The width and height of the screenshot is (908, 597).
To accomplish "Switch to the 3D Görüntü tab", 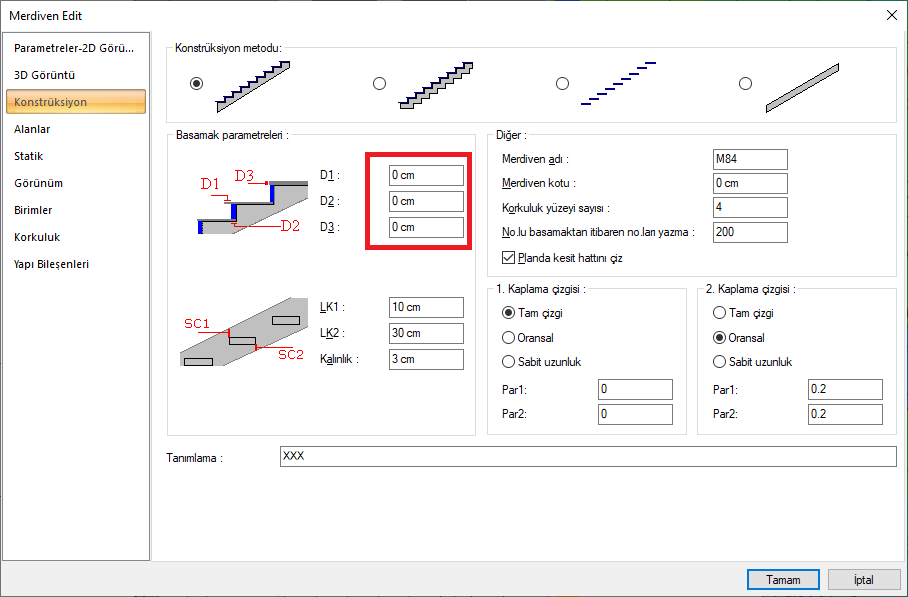I will point(45,75).
